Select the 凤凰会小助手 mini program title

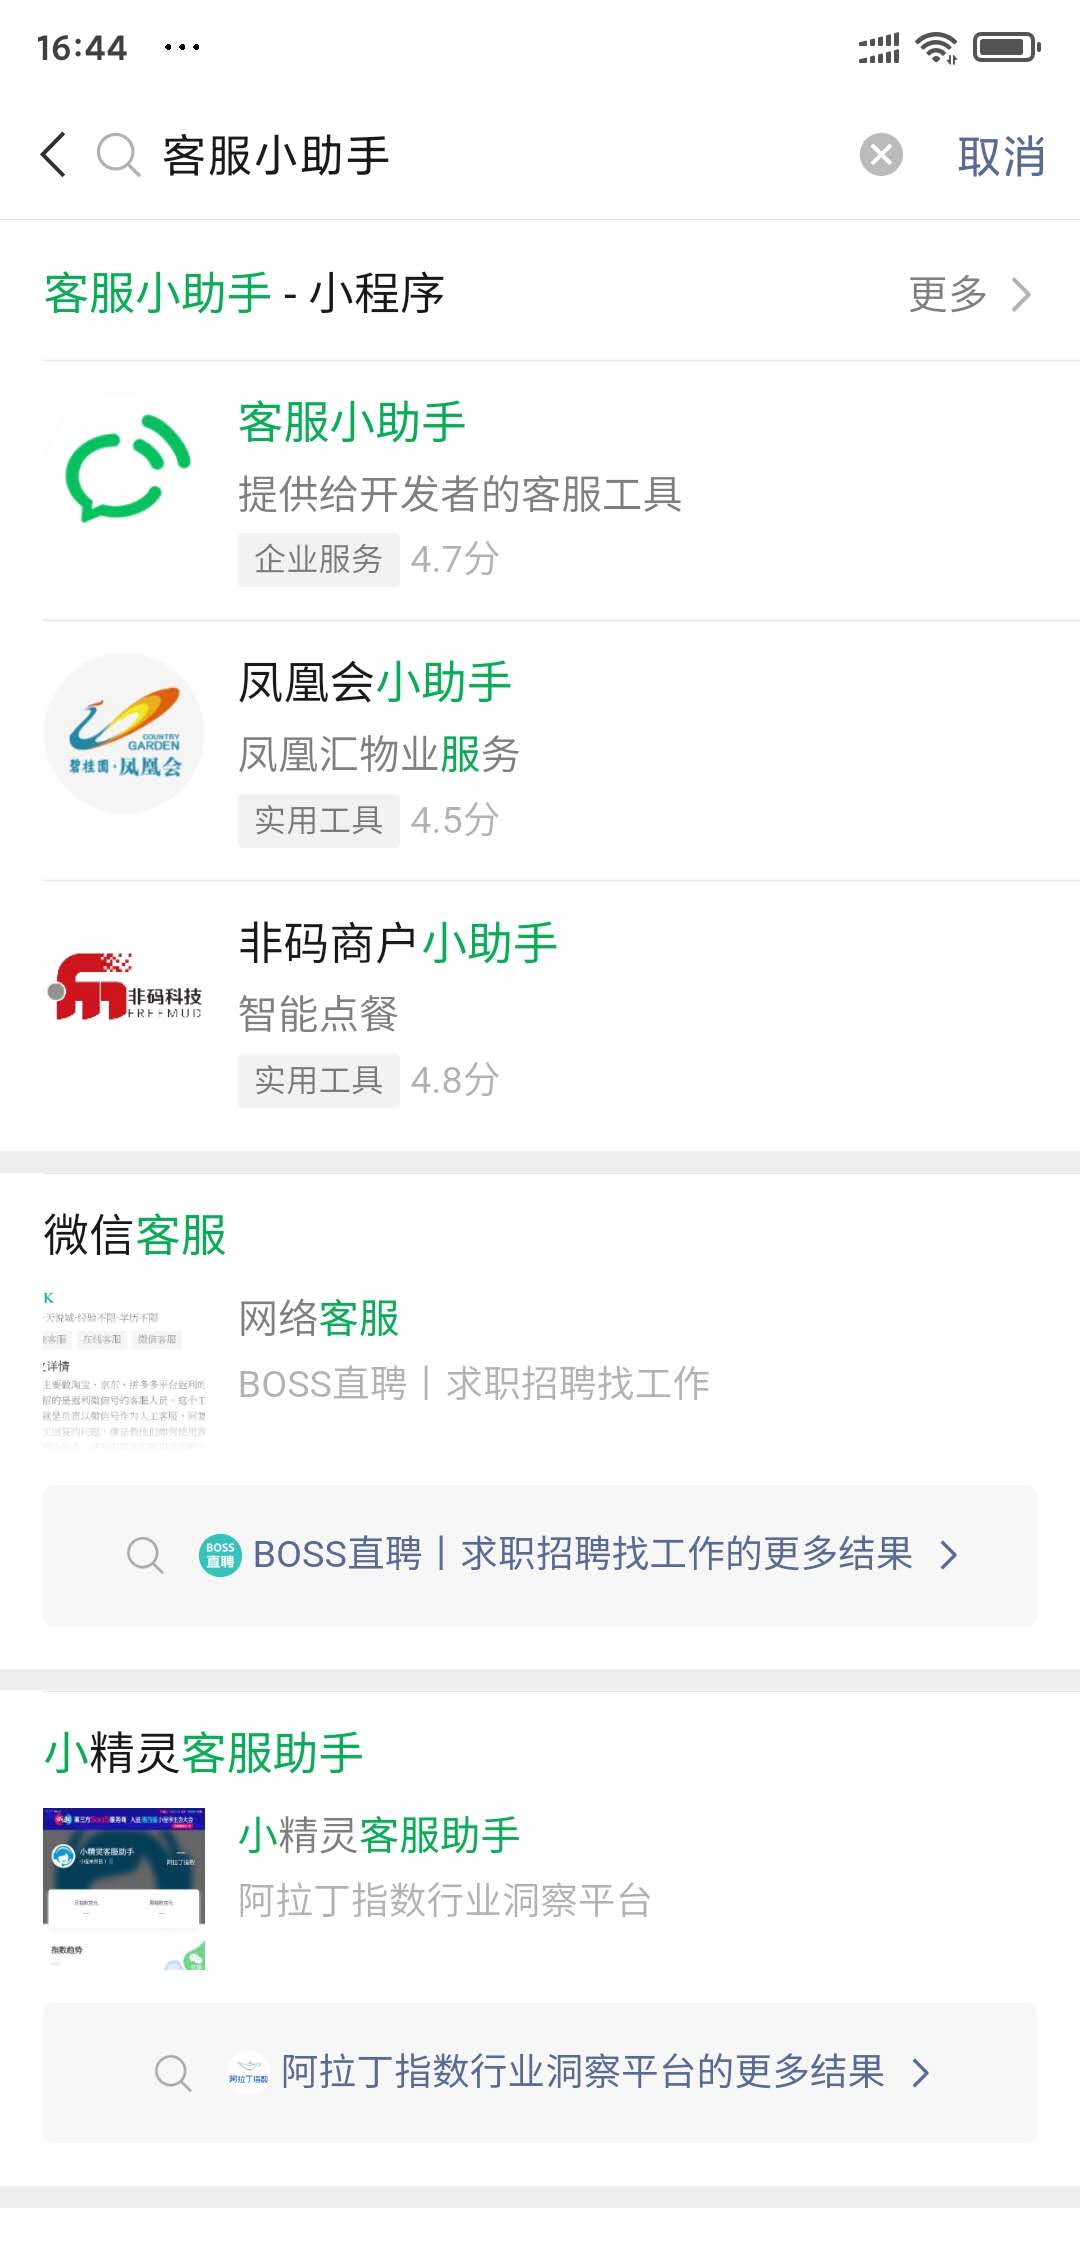[375, 683]
